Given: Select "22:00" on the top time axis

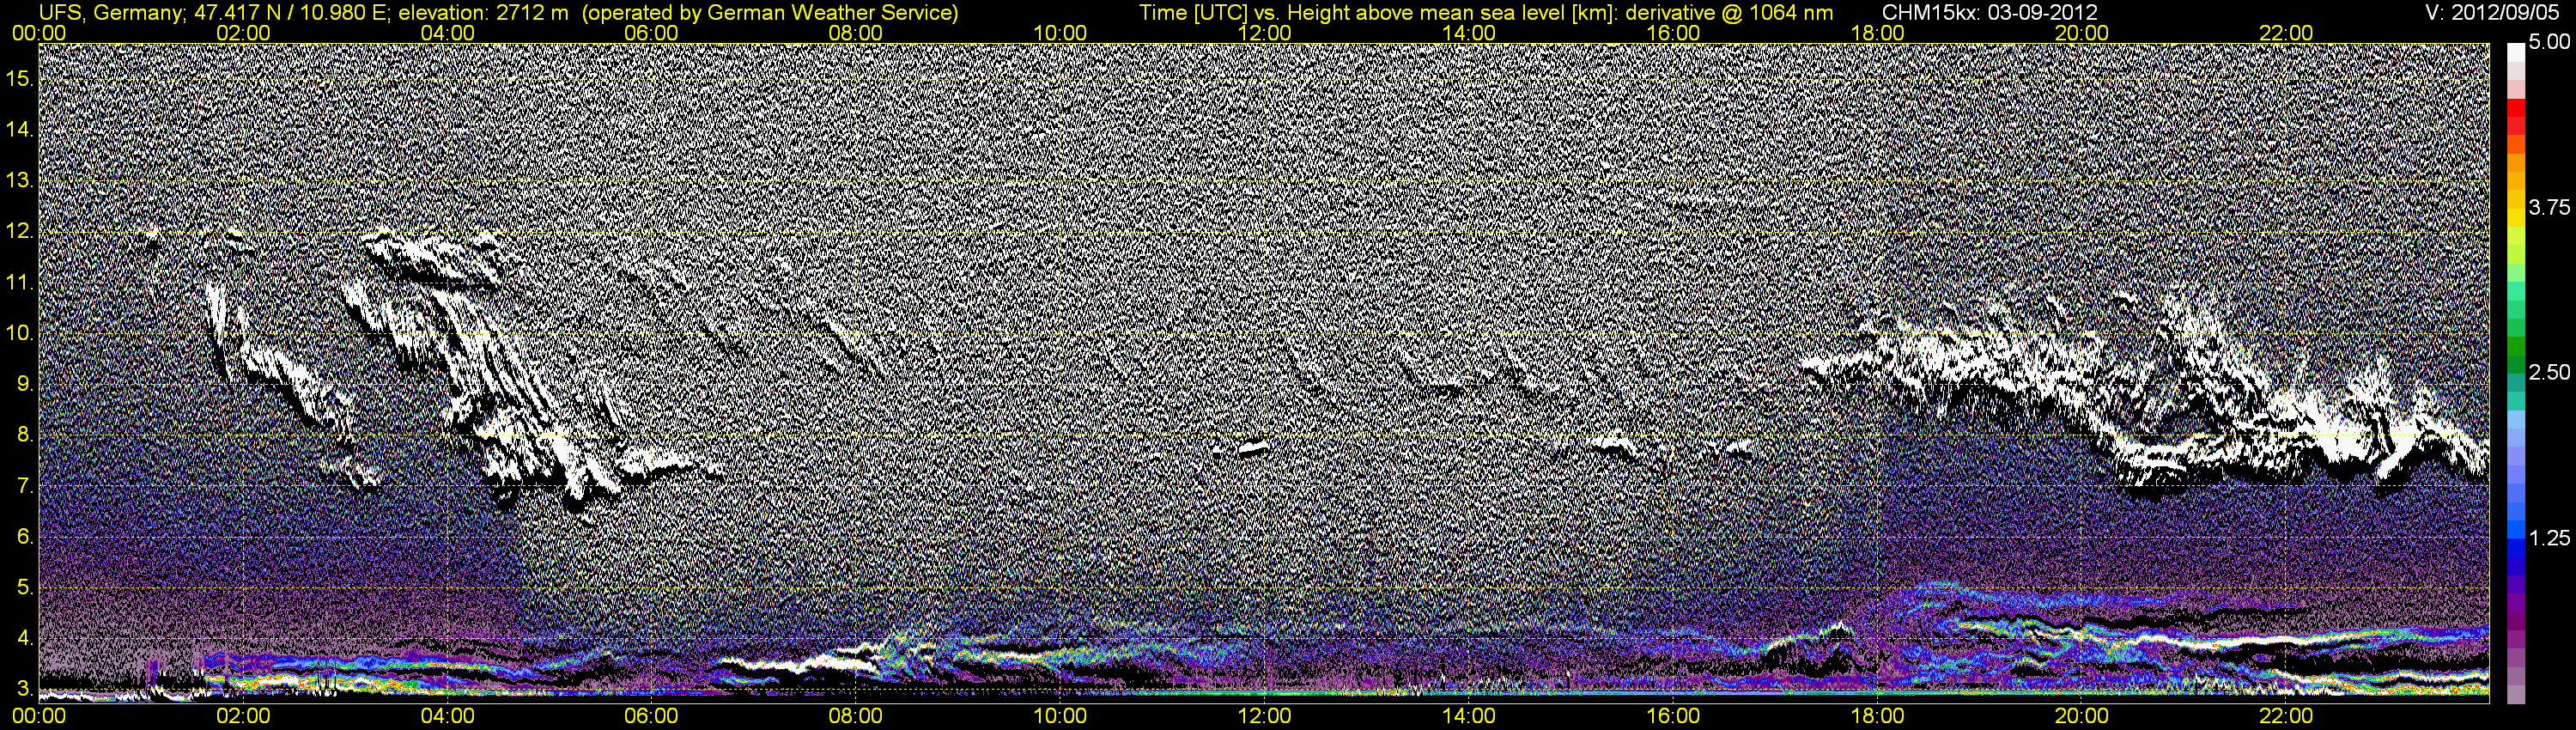Looking at the screenshot, I should tap(2286, 33).
